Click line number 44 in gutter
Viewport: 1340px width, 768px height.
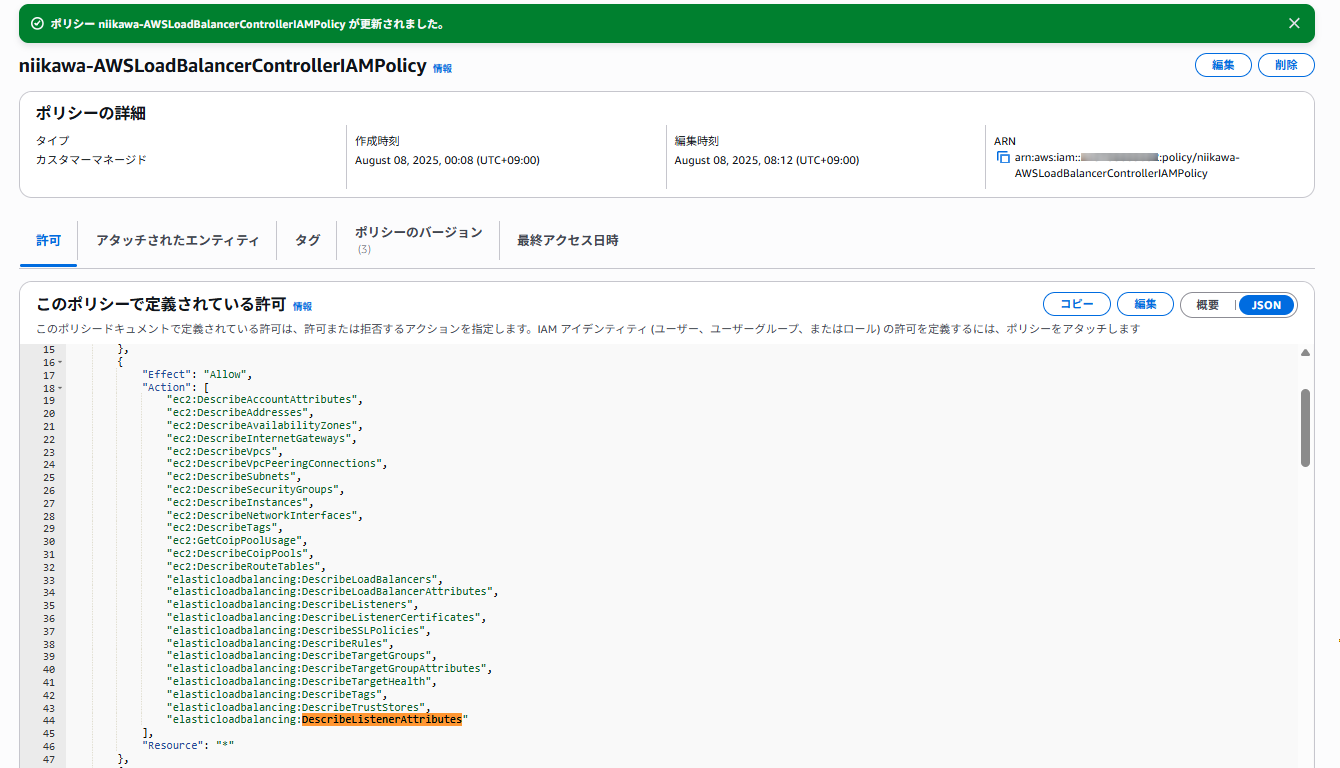click(49, 721)
